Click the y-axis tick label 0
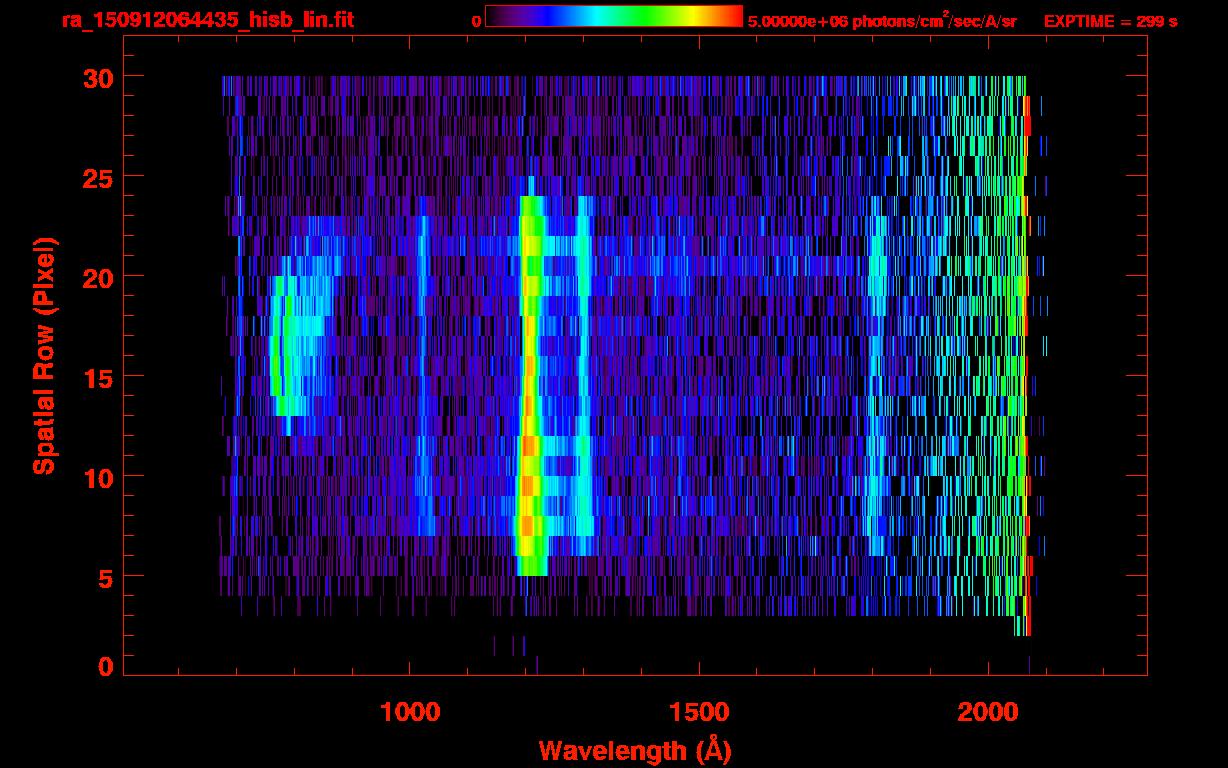 pyautogui.click(x=105, y=666)
